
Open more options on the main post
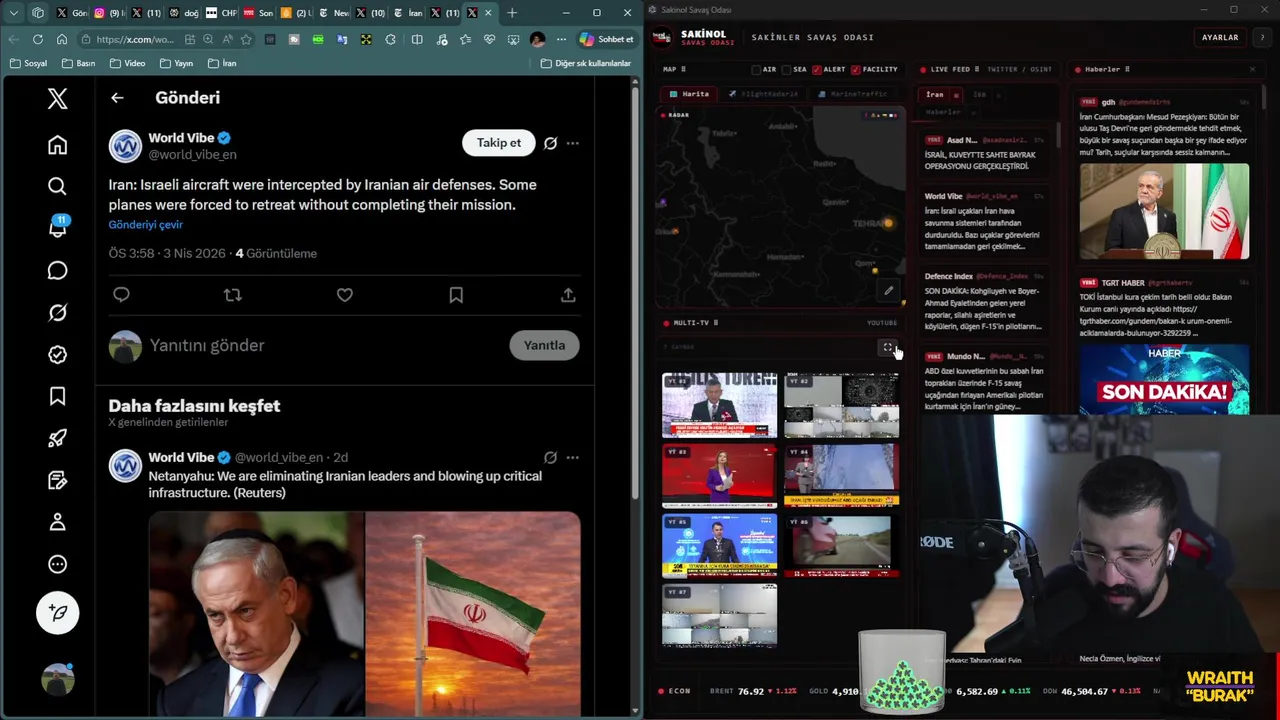point(572,143)
